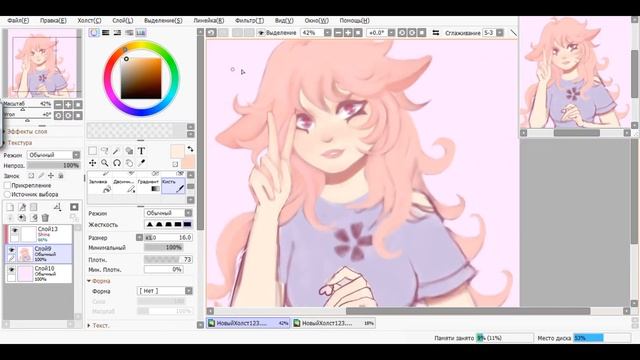This screenshot has height=360, width=640.
Task: Create a new linework layer
Action: coord(22,207)
